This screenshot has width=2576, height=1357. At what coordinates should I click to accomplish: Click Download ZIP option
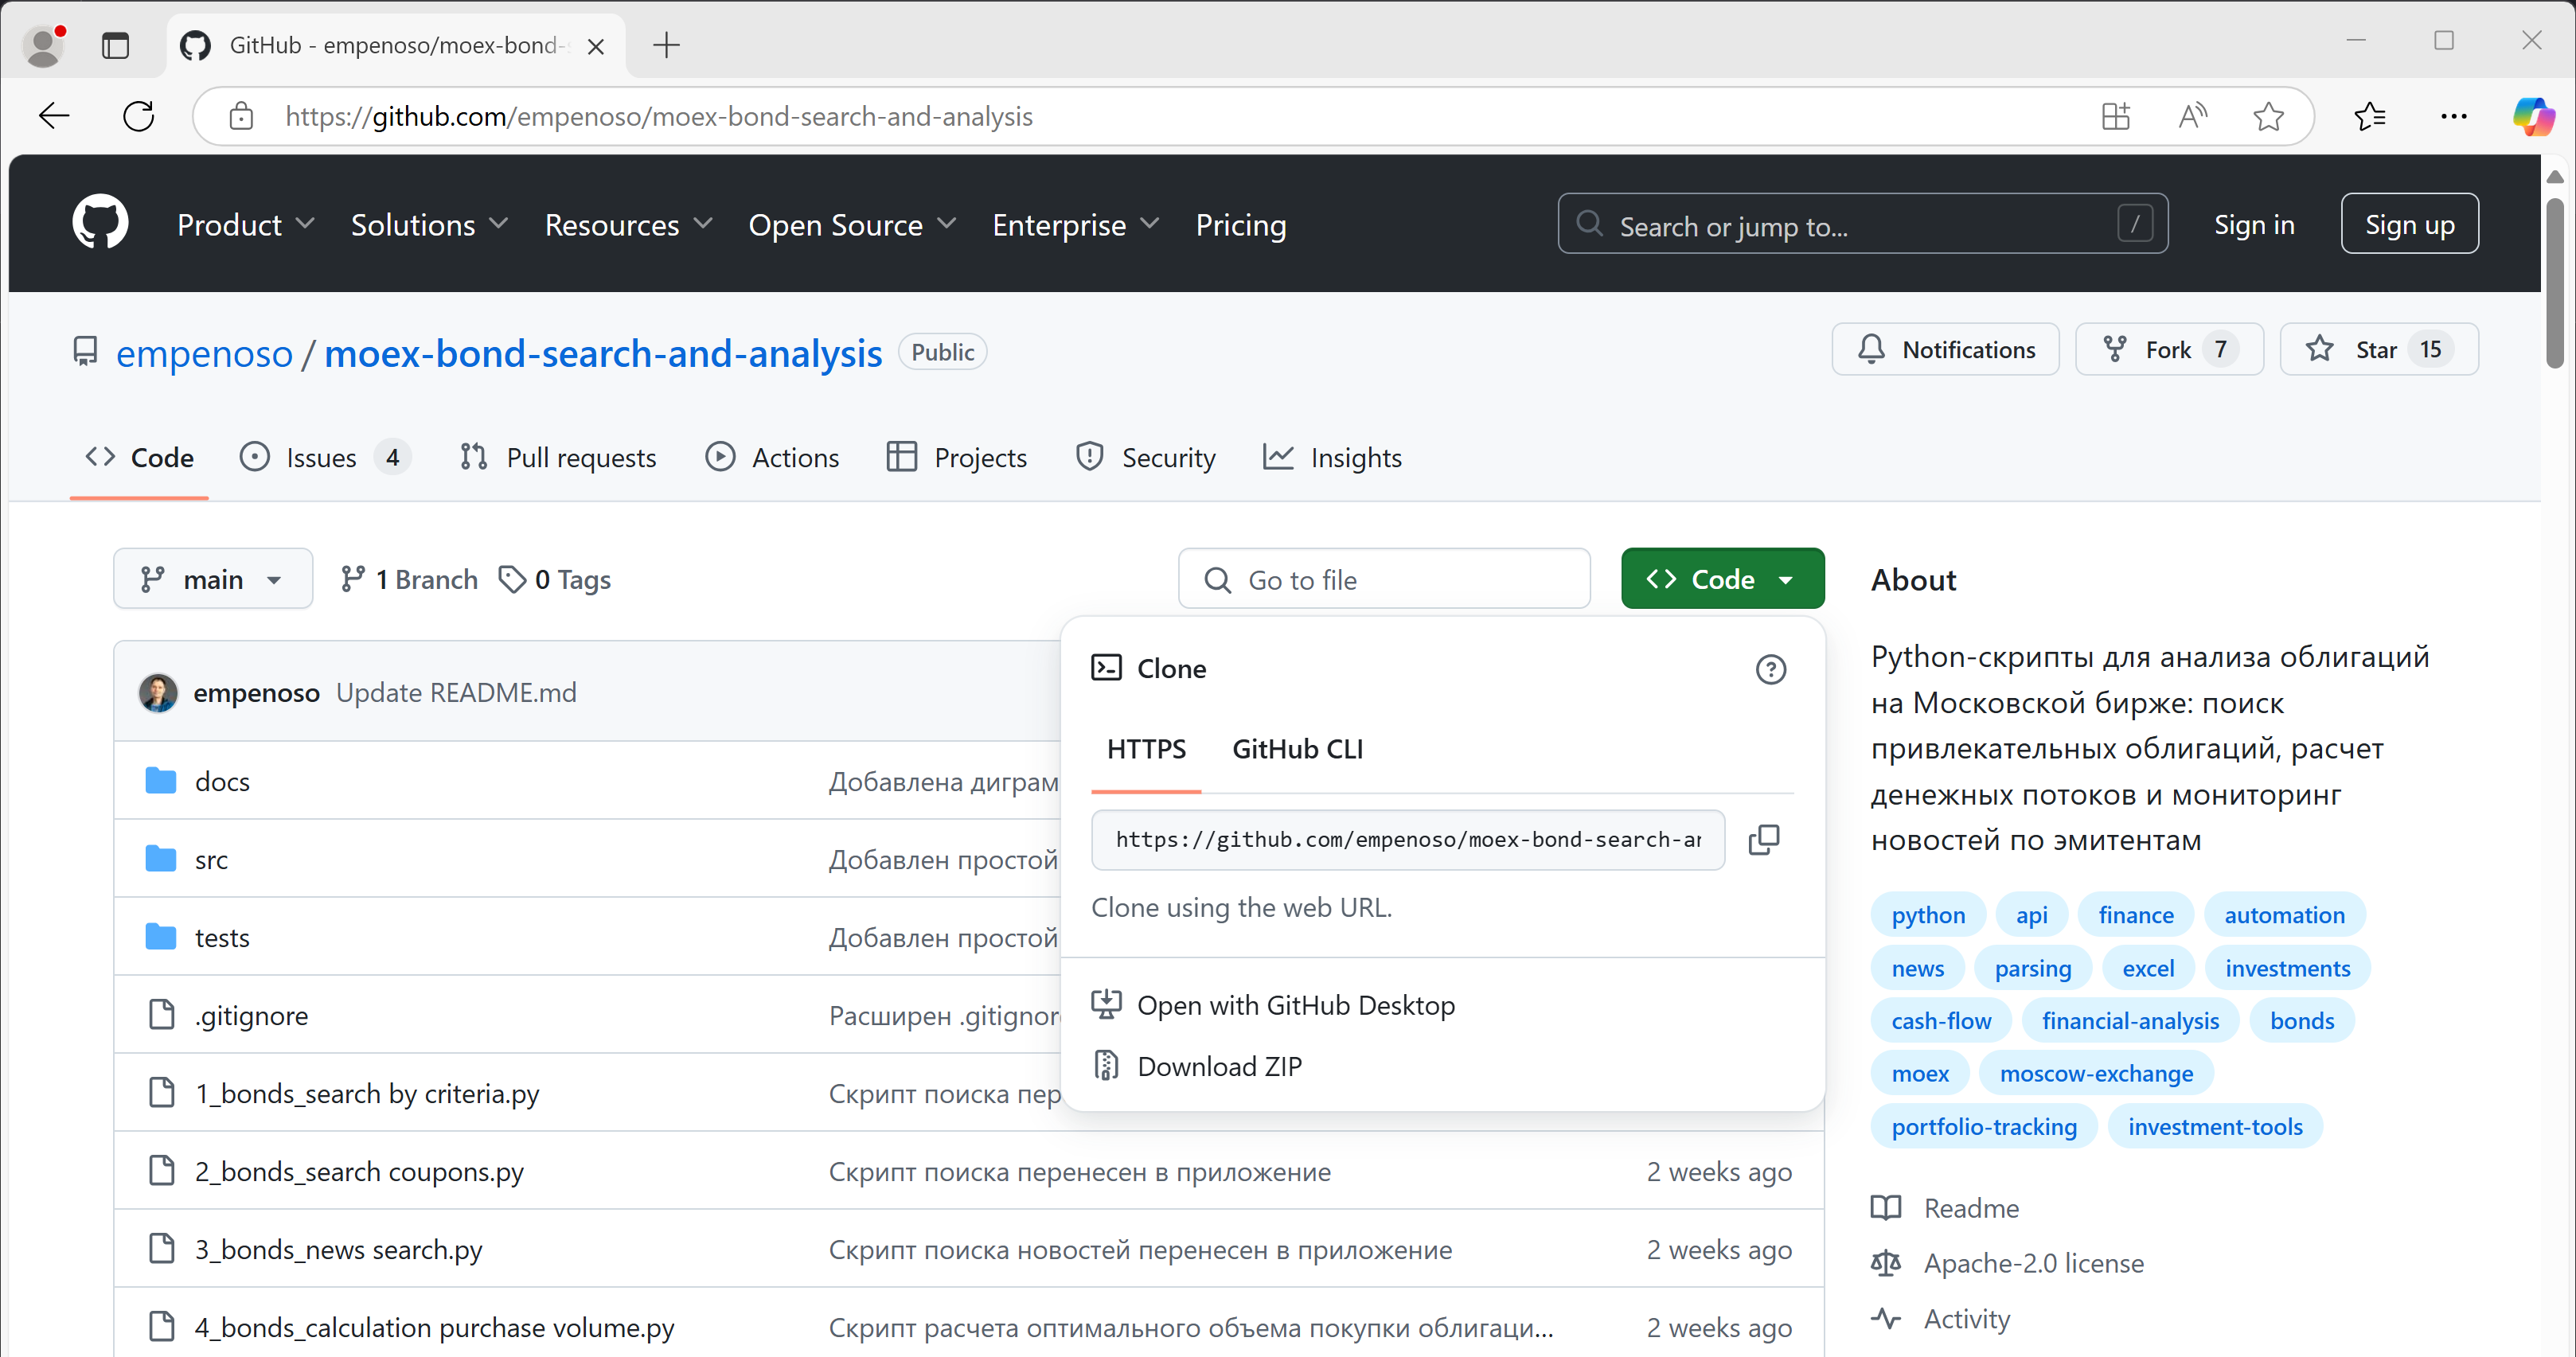tap(1219, 1066)
